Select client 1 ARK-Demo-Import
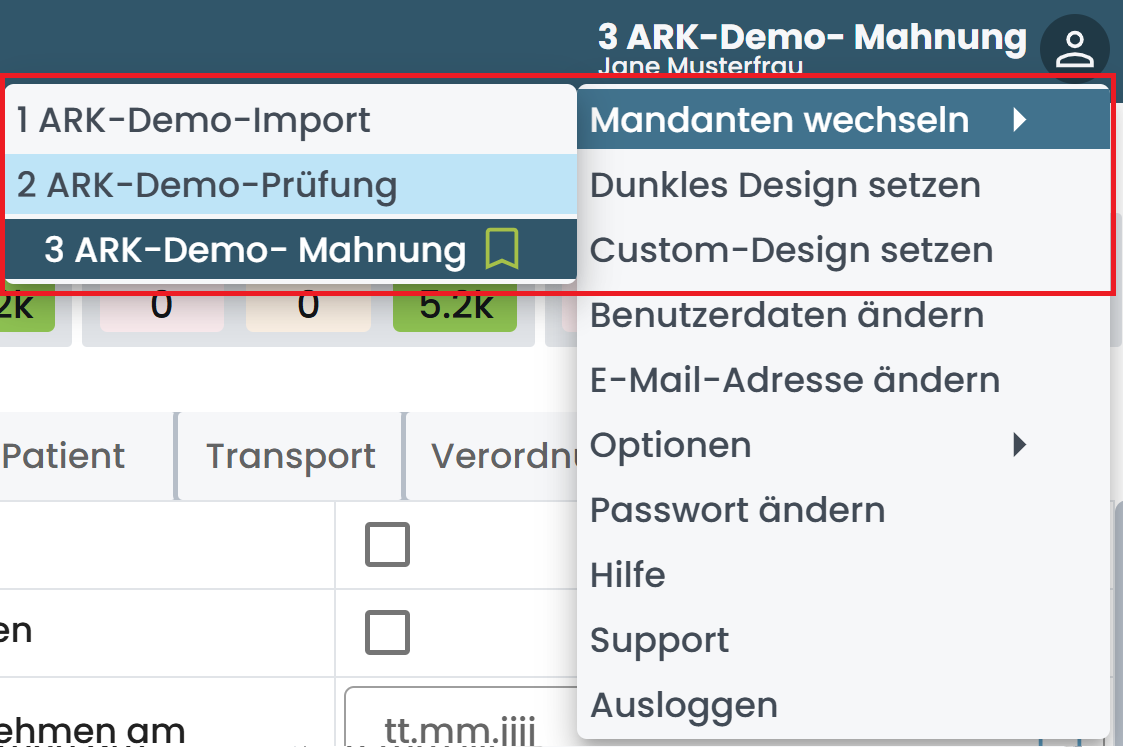Screen dimensions: 1123x748 tap(193, 120)
